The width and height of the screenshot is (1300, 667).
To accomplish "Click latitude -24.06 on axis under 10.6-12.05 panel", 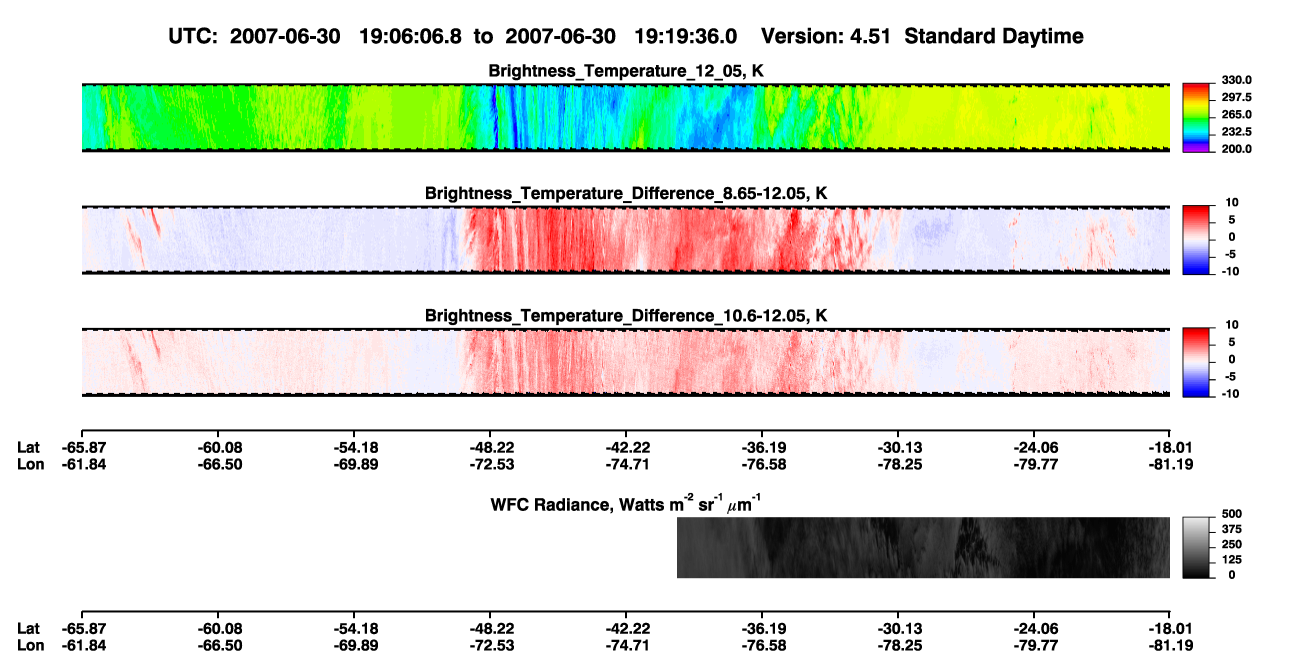I will click(x=1036, y=447).
